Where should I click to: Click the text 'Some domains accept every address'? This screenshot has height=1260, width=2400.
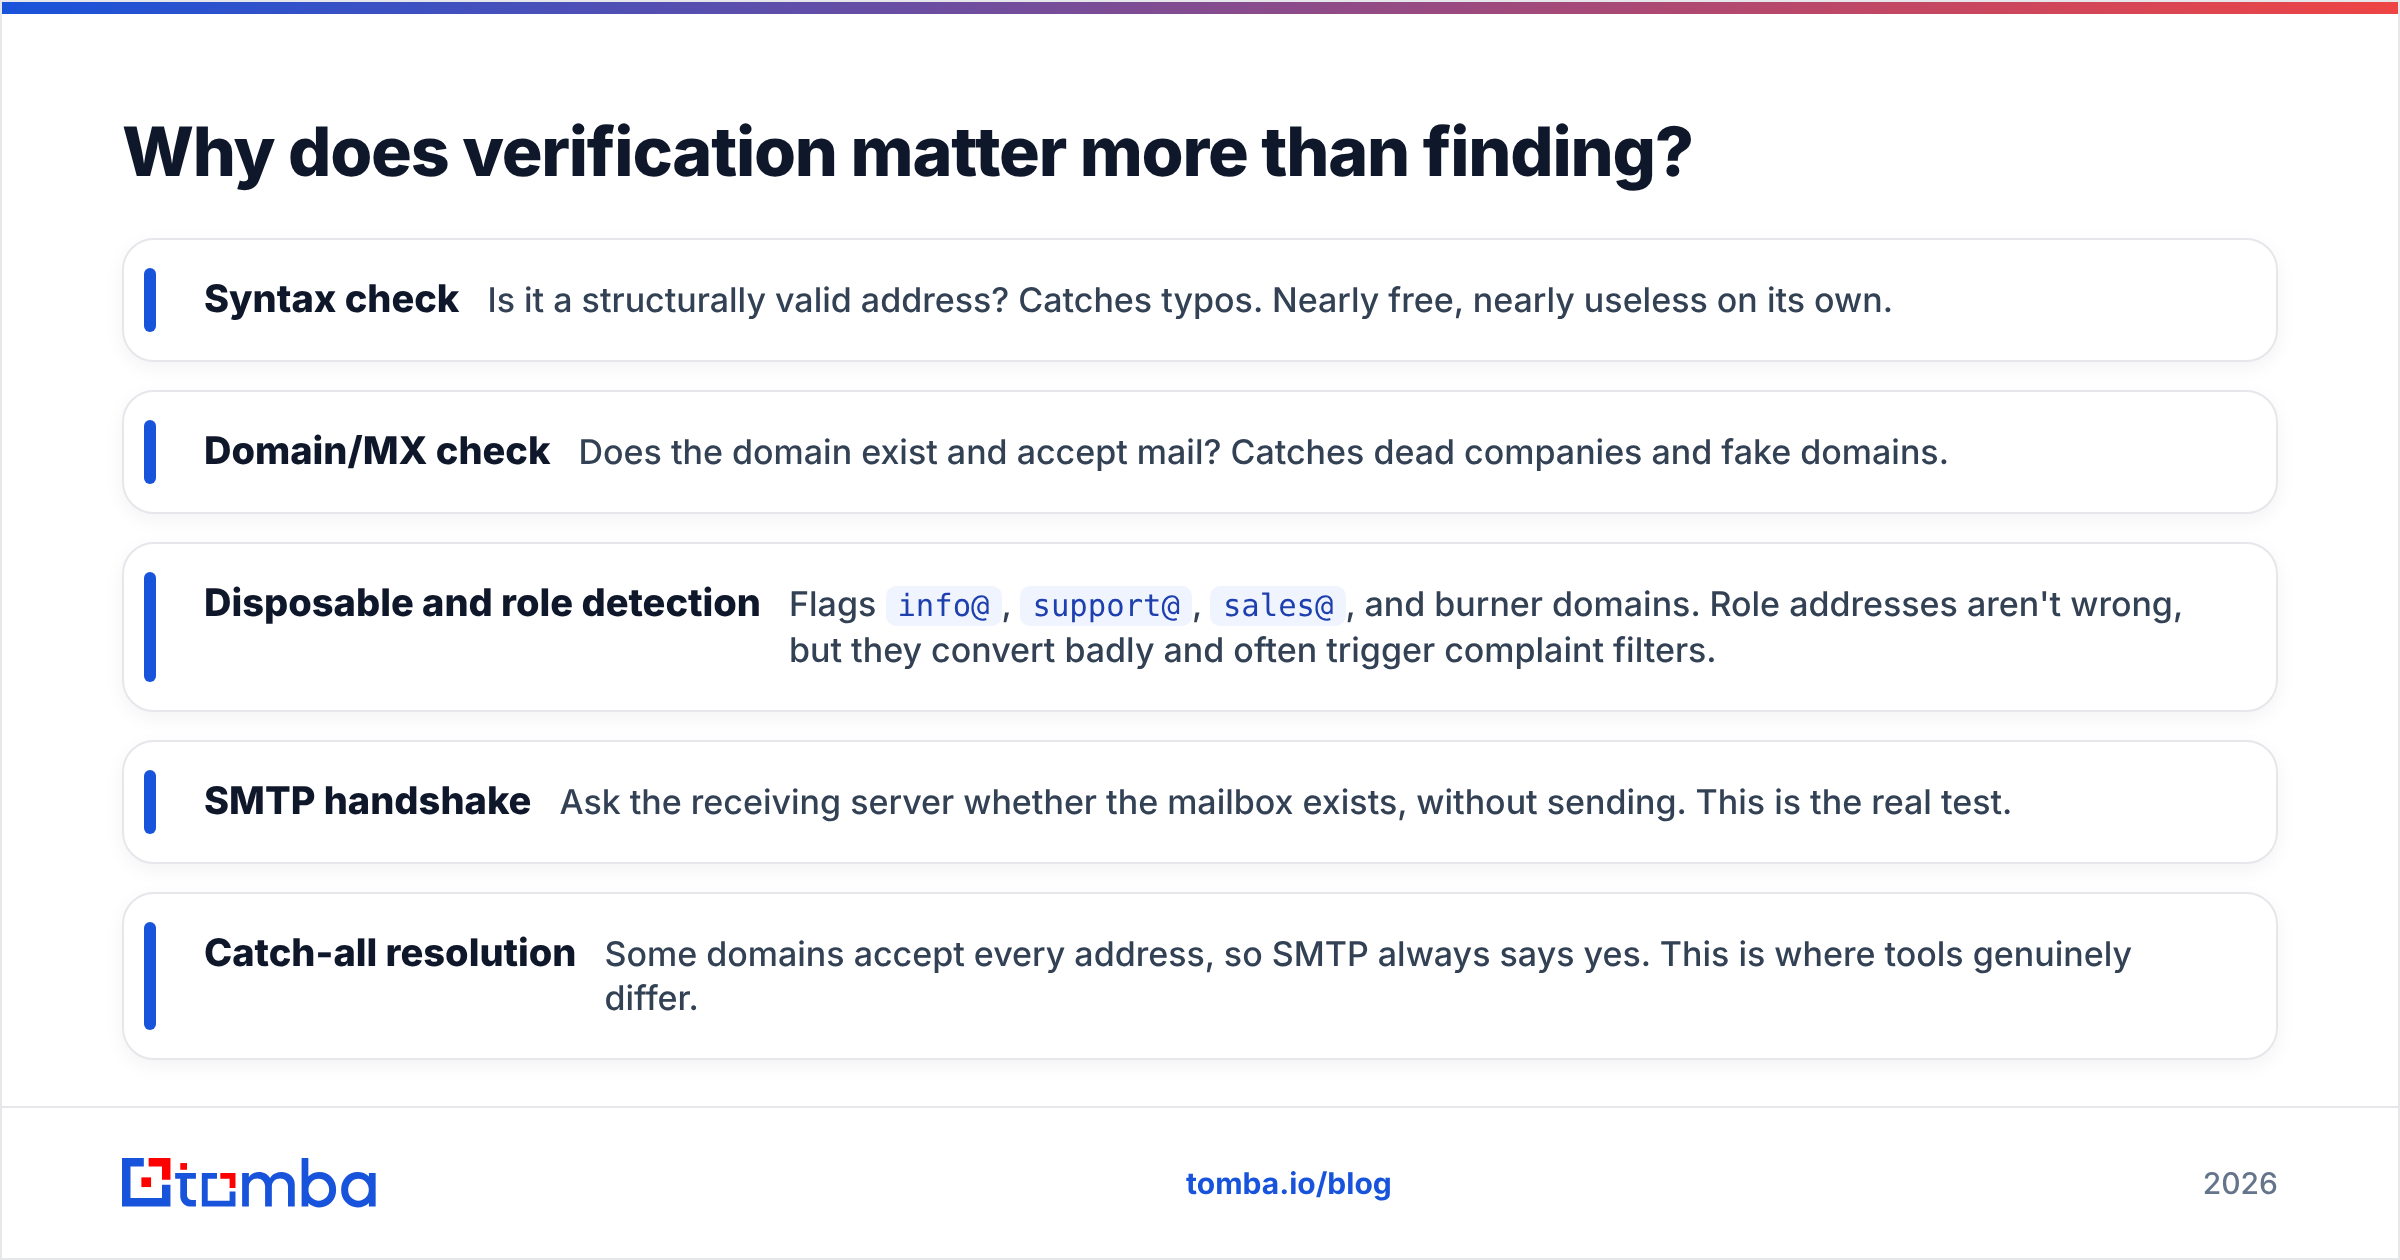[909, 954]
